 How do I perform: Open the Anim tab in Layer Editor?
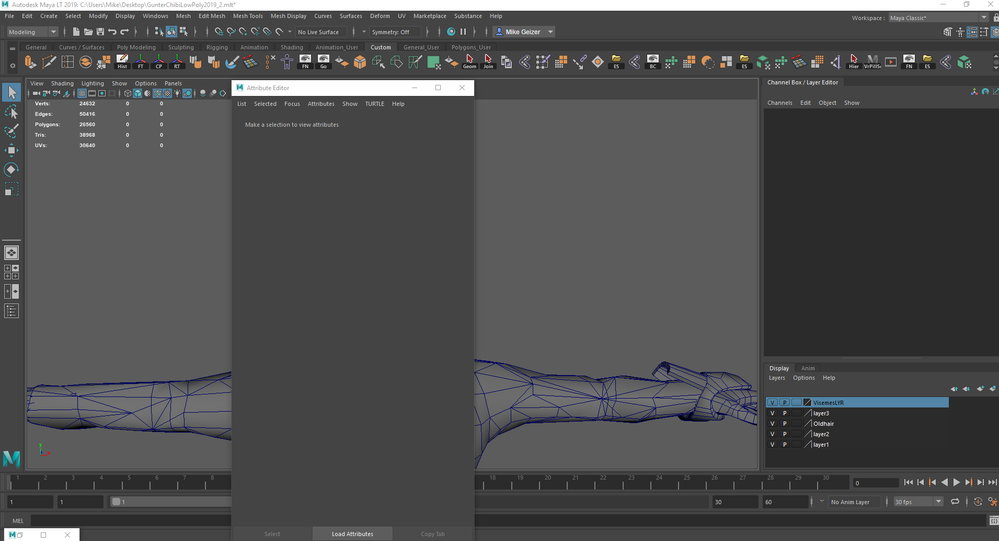tap(808, 368)
